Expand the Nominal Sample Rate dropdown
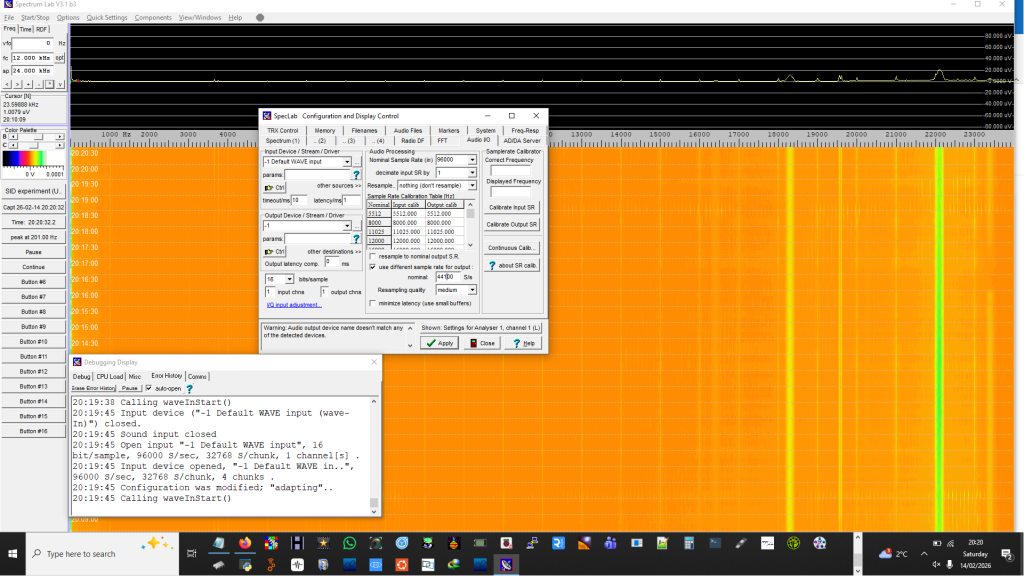 [473, 160]
